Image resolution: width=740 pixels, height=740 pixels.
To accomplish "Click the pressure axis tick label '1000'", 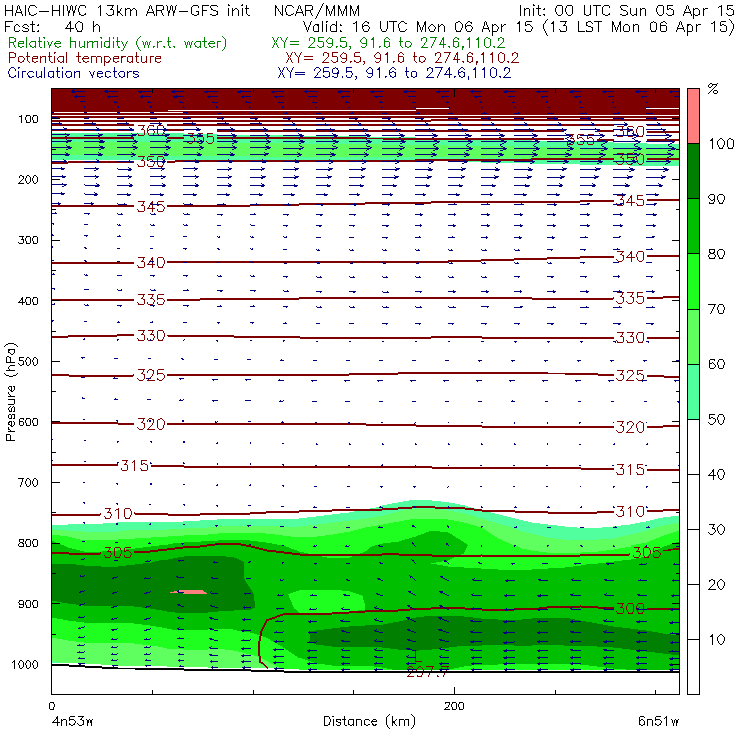I will pos(25,664).
